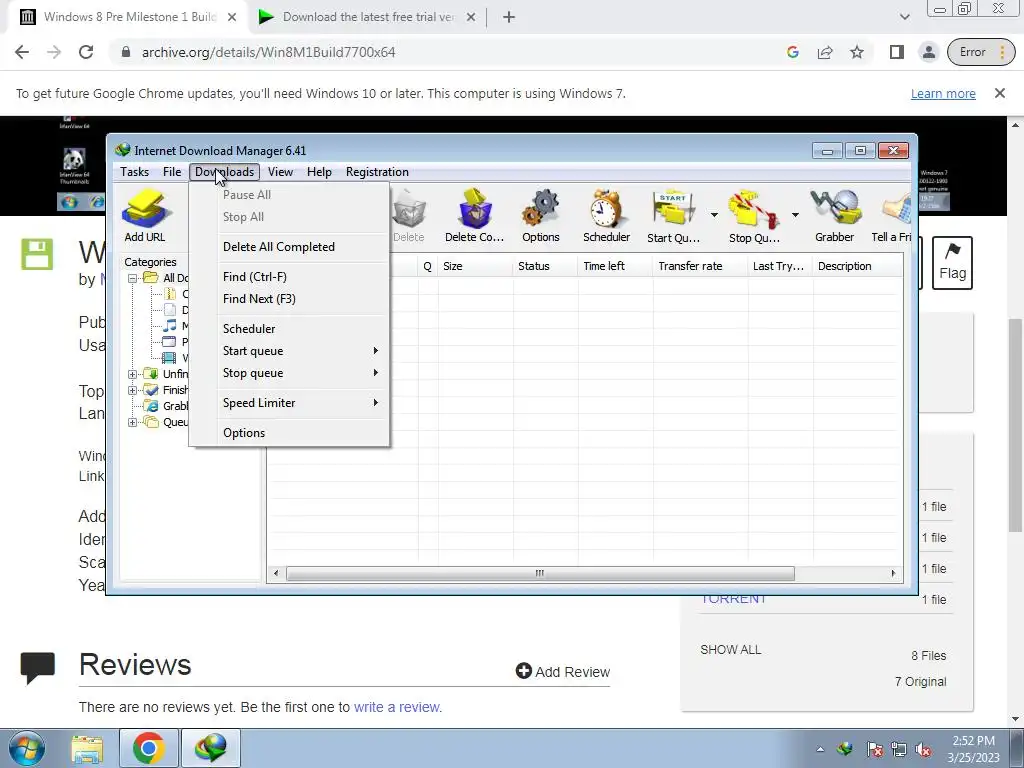Collapse the All Downloads tree node
The height and width of the screenshot is (768, 1024).
(x=132, y=278)
